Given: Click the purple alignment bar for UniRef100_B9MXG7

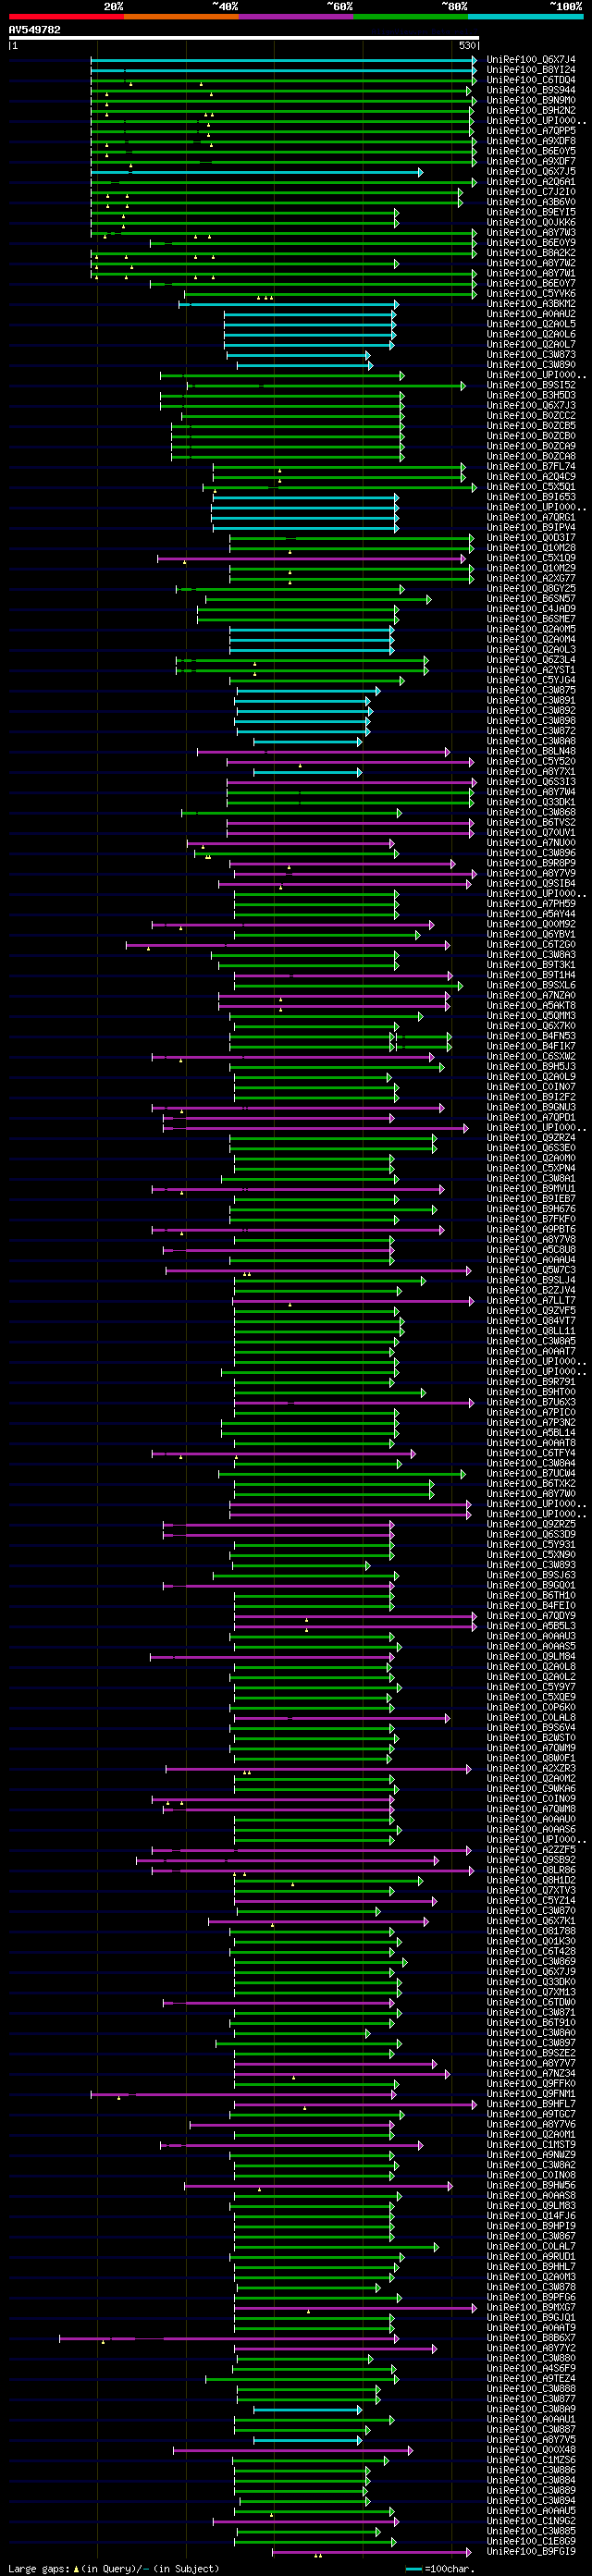Looking at the screenshot, I should 356,2308.
